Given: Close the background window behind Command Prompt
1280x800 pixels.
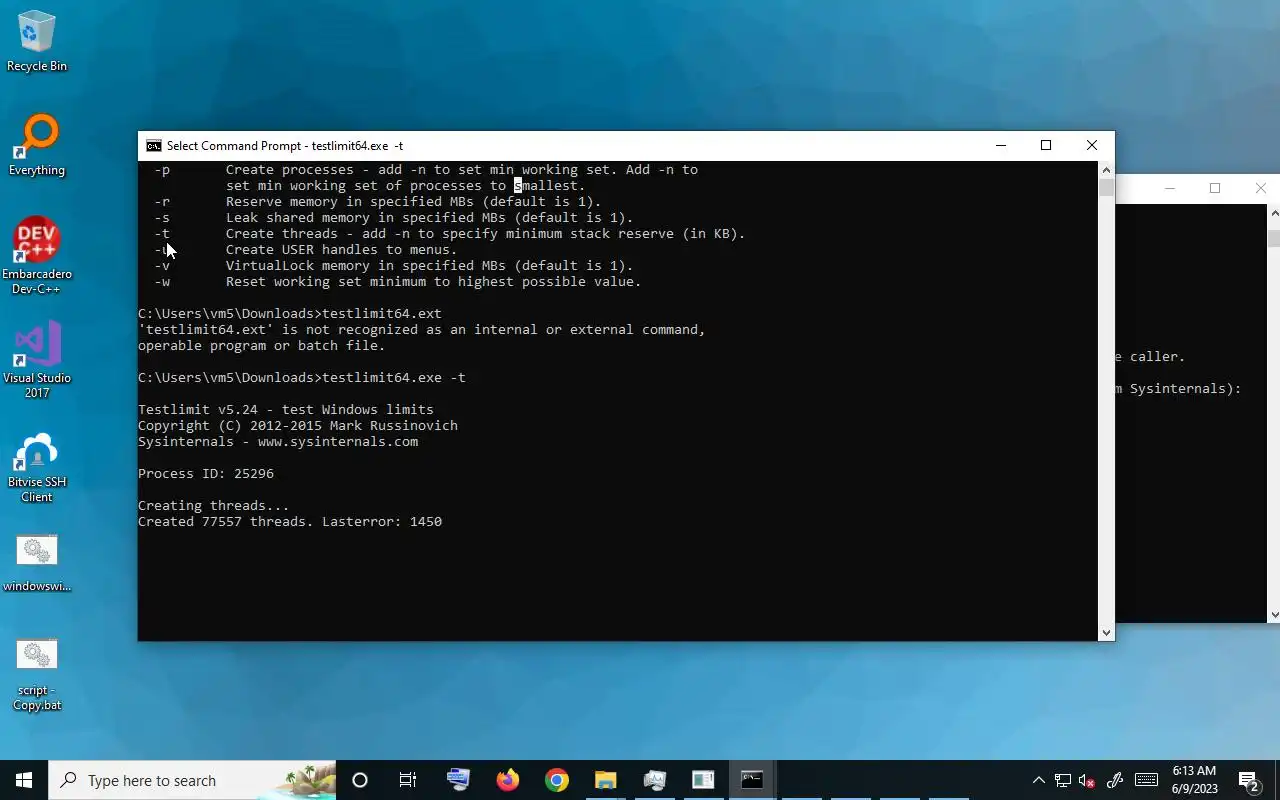Looking at the screenshot, I should [x=1260, y=188].
